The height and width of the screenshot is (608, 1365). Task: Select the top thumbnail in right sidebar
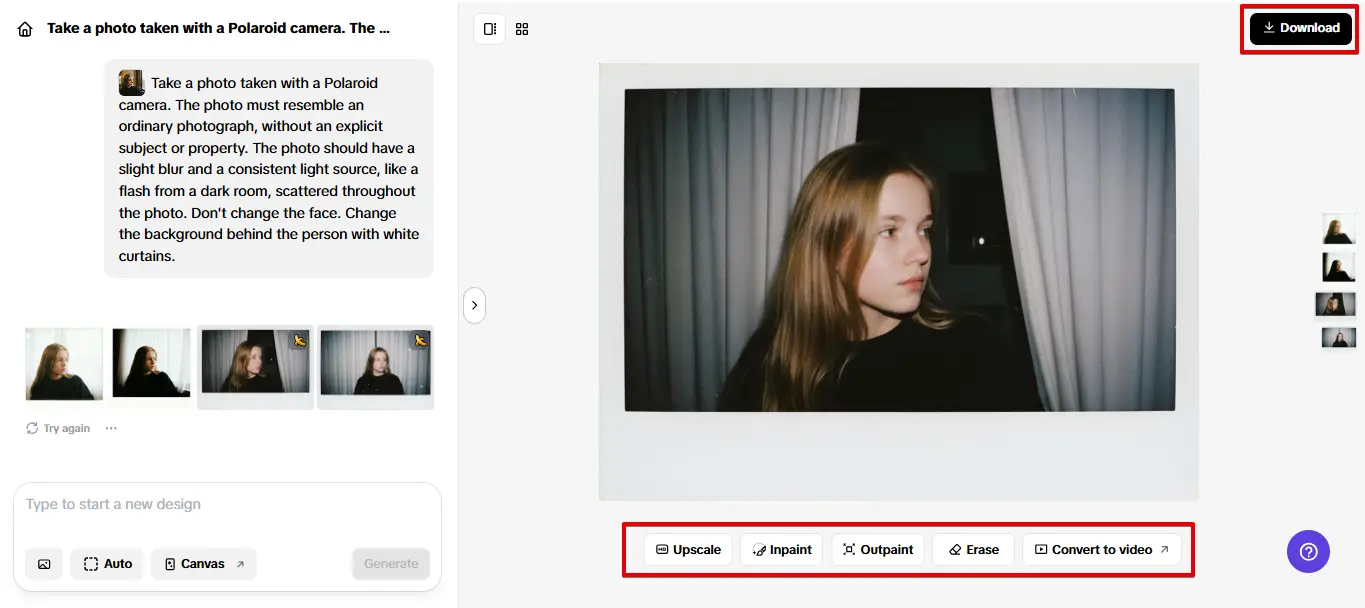[x=1338, y=227]
